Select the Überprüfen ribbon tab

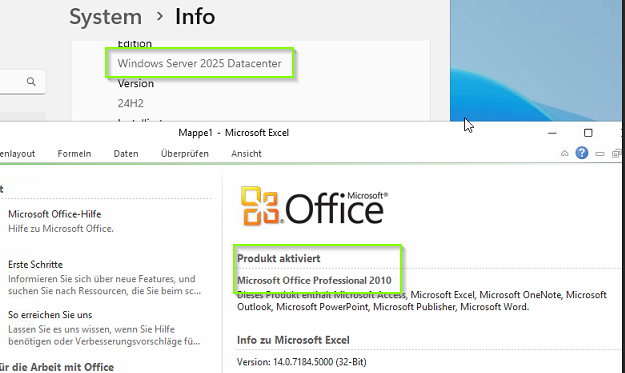(x=185, y=154)
